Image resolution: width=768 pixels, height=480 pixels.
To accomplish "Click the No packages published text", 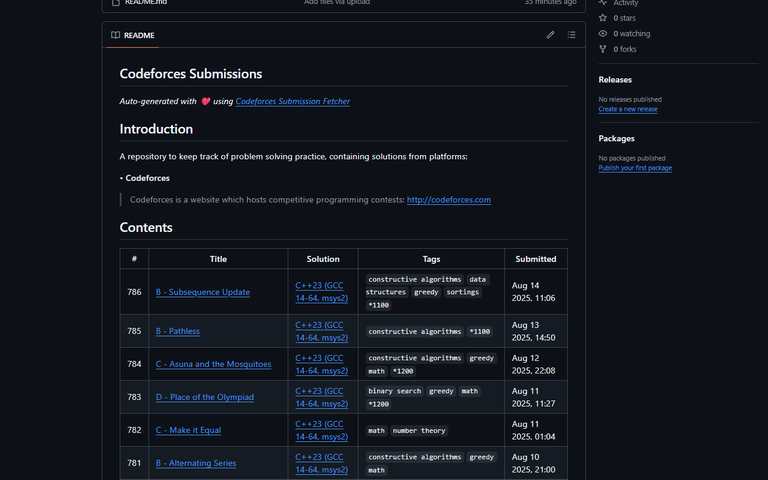I will 632,158.
